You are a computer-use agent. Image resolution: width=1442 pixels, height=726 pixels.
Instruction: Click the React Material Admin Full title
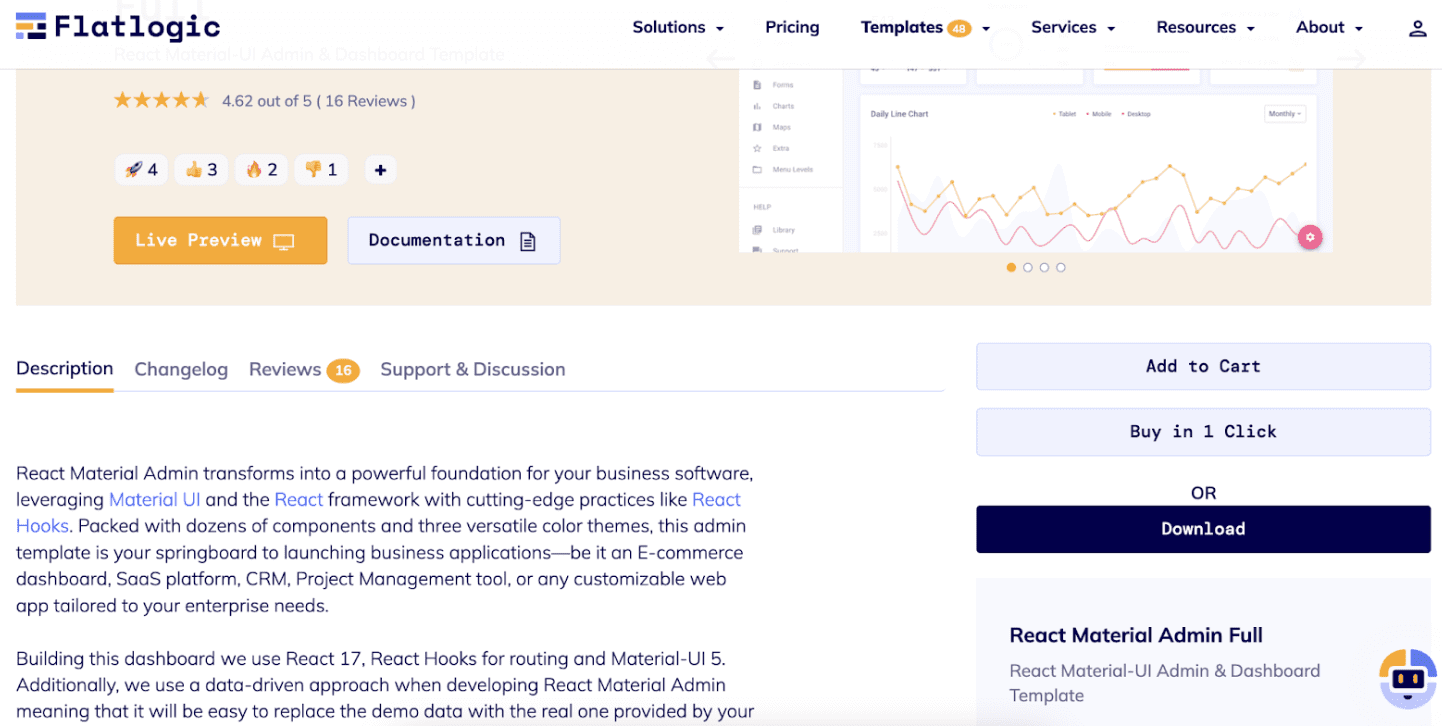coord(1136,635)
